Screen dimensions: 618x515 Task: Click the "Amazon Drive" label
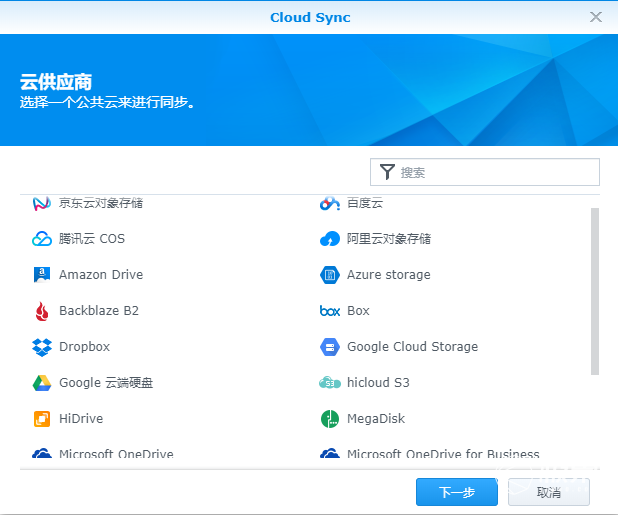tap(101, 275)
